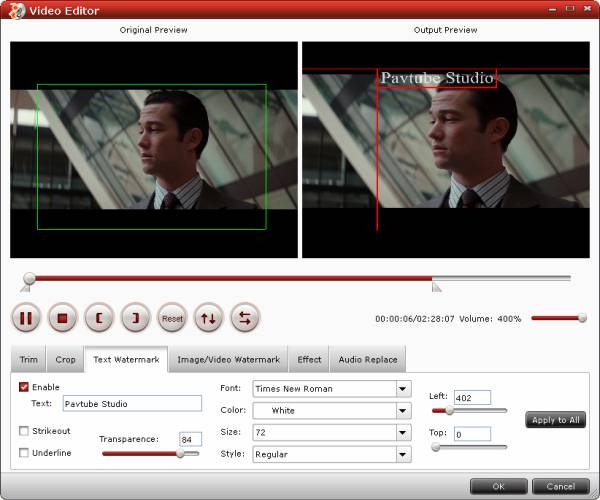Open the Audio Replace tab
Viewport: 600px width, 500px height.
point(368,359)
